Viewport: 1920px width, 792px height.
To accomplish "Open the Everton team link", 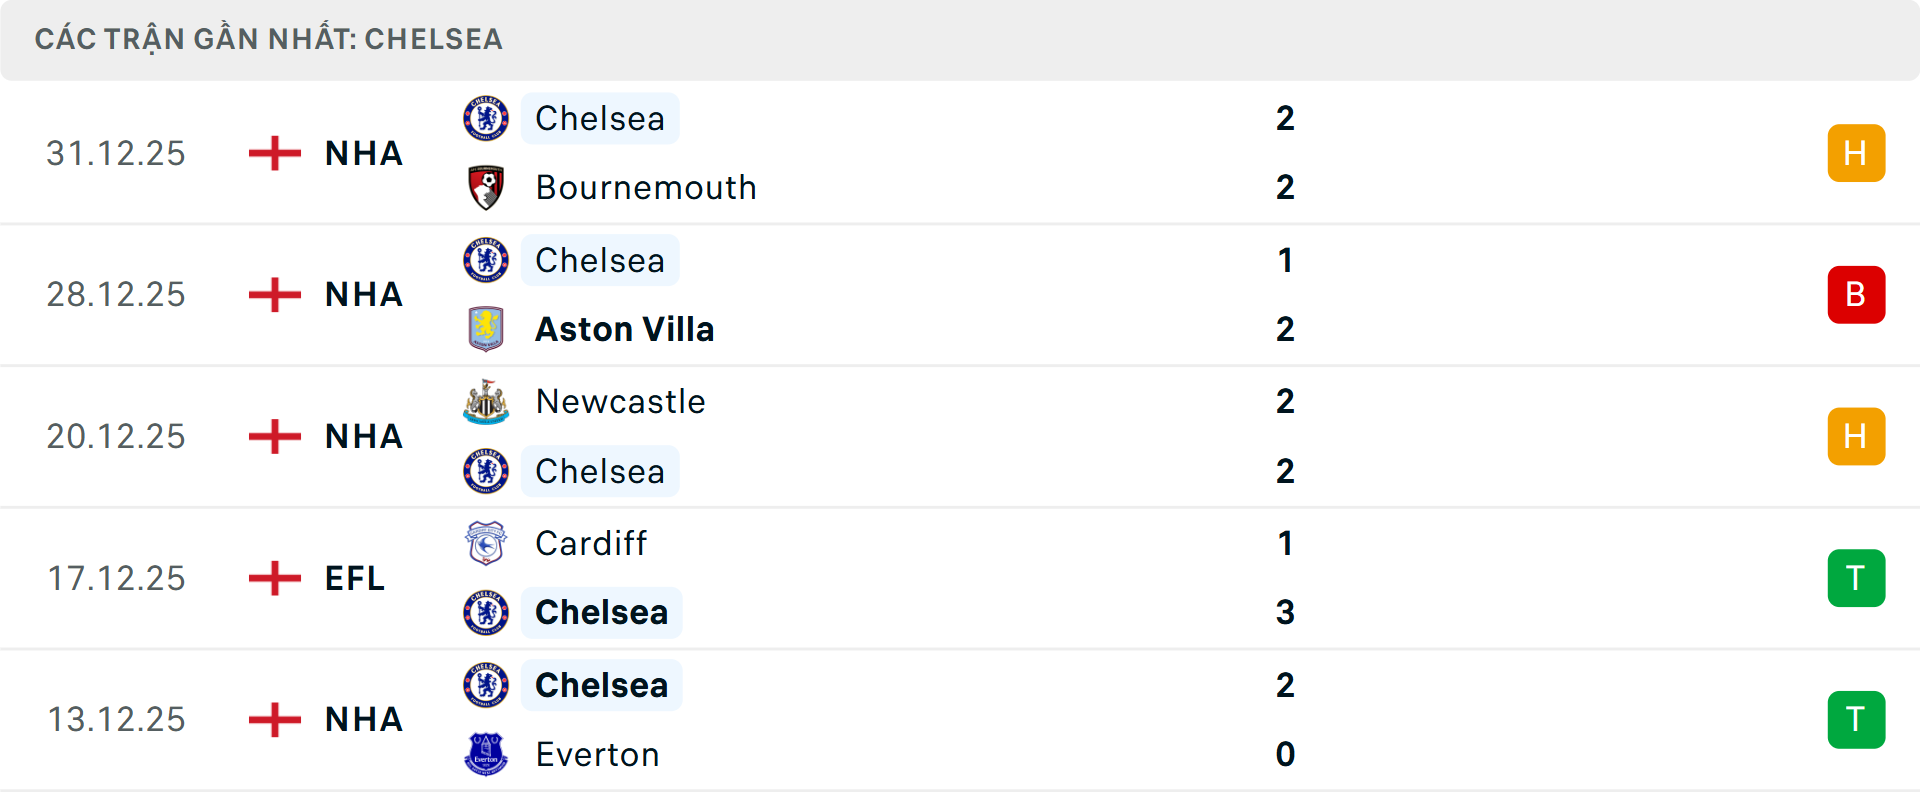I will tap(597, 754).
